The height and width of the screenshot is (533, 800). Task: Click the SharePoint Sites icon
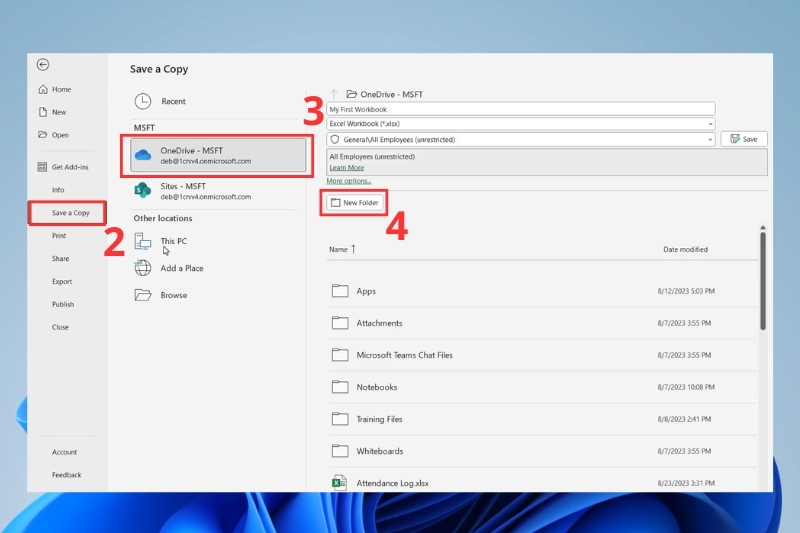point(142,190)
